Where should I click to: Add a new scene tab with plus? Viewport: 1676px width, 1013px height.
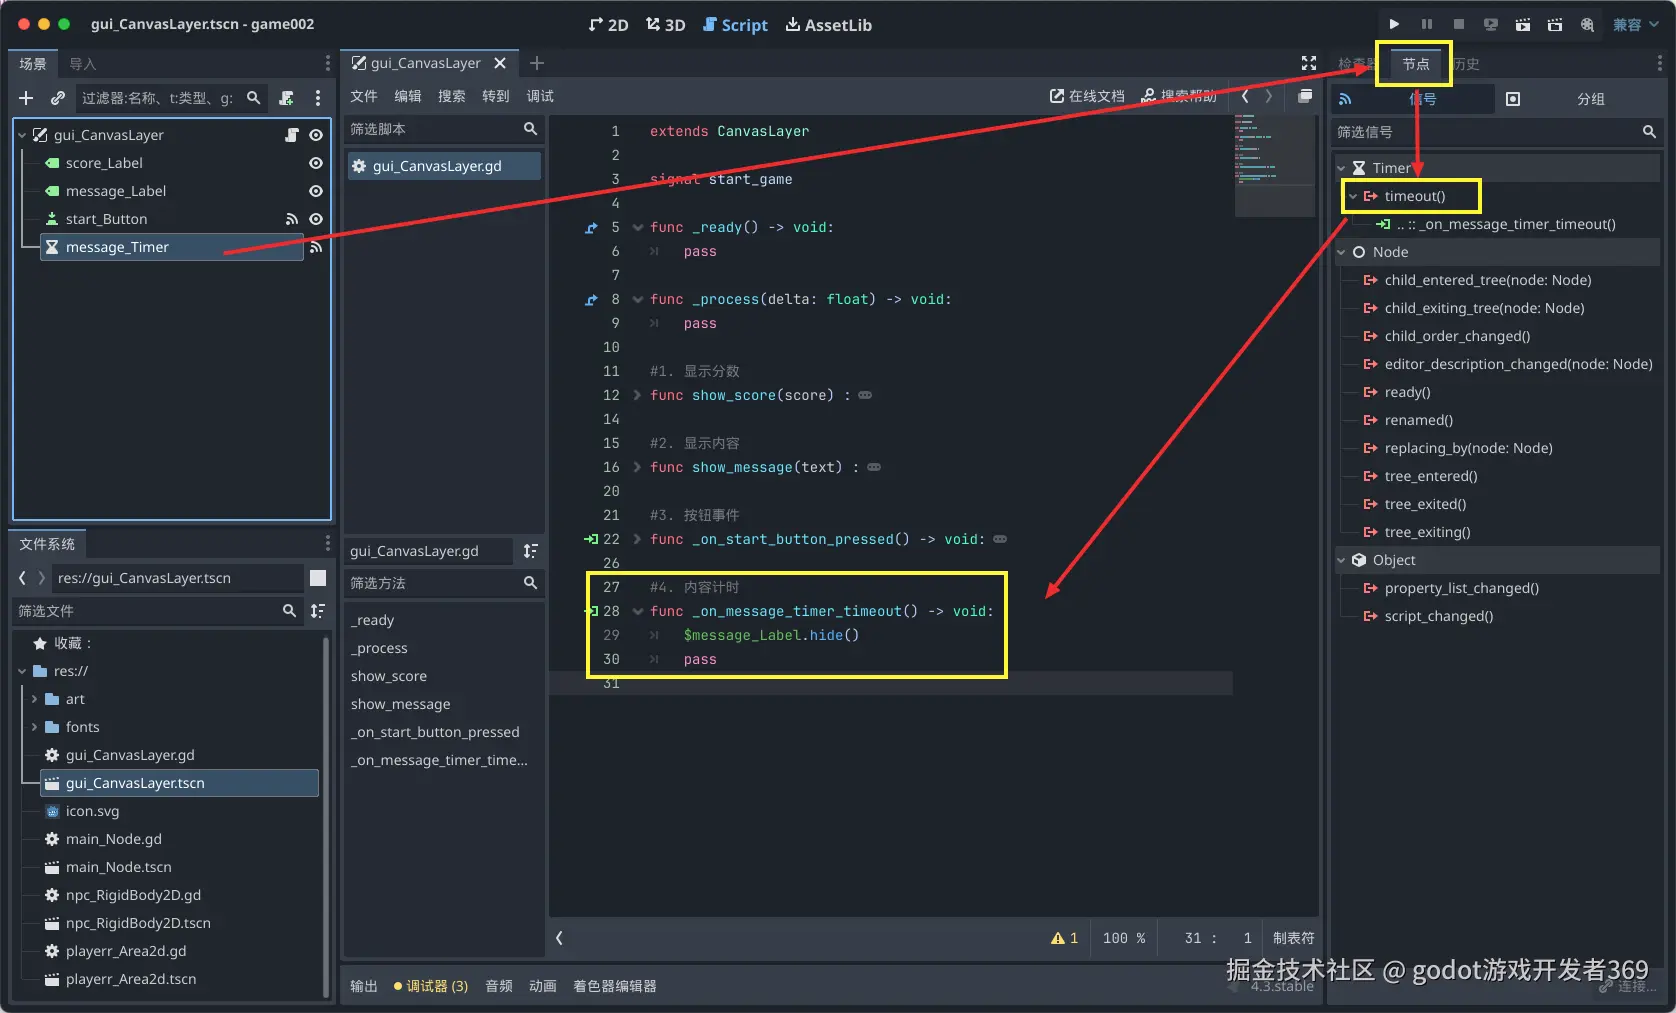(x=537, y=63)
